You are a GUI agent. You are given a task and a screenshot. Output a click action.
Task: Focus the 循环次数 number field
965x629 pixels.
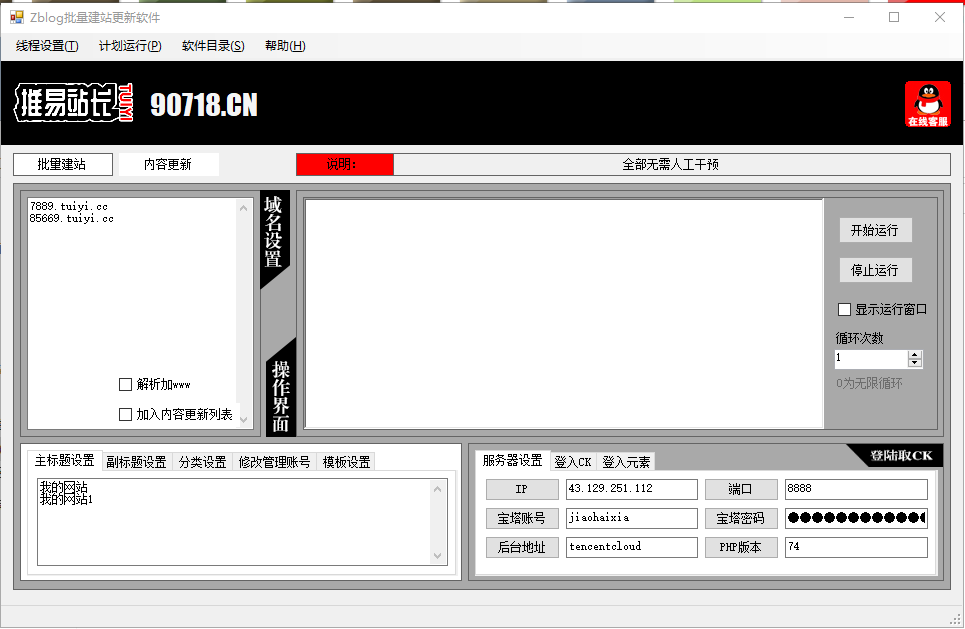tap(871, 359)
